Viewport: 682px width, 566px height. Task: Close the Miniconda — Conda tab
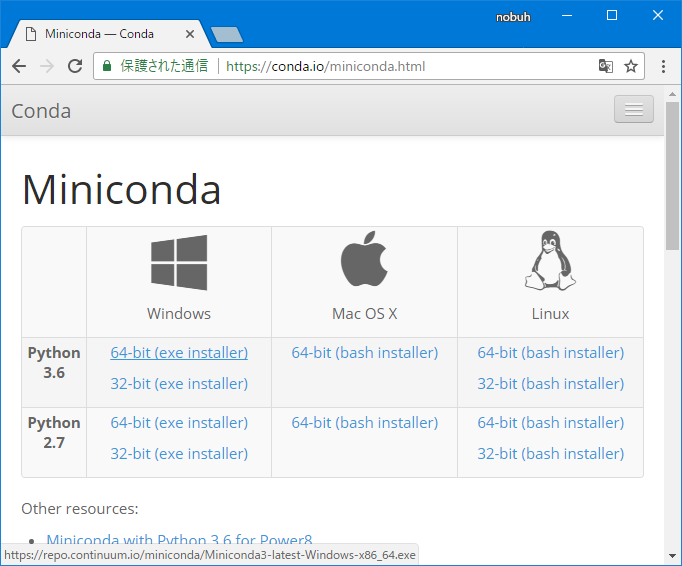(190, 34)
